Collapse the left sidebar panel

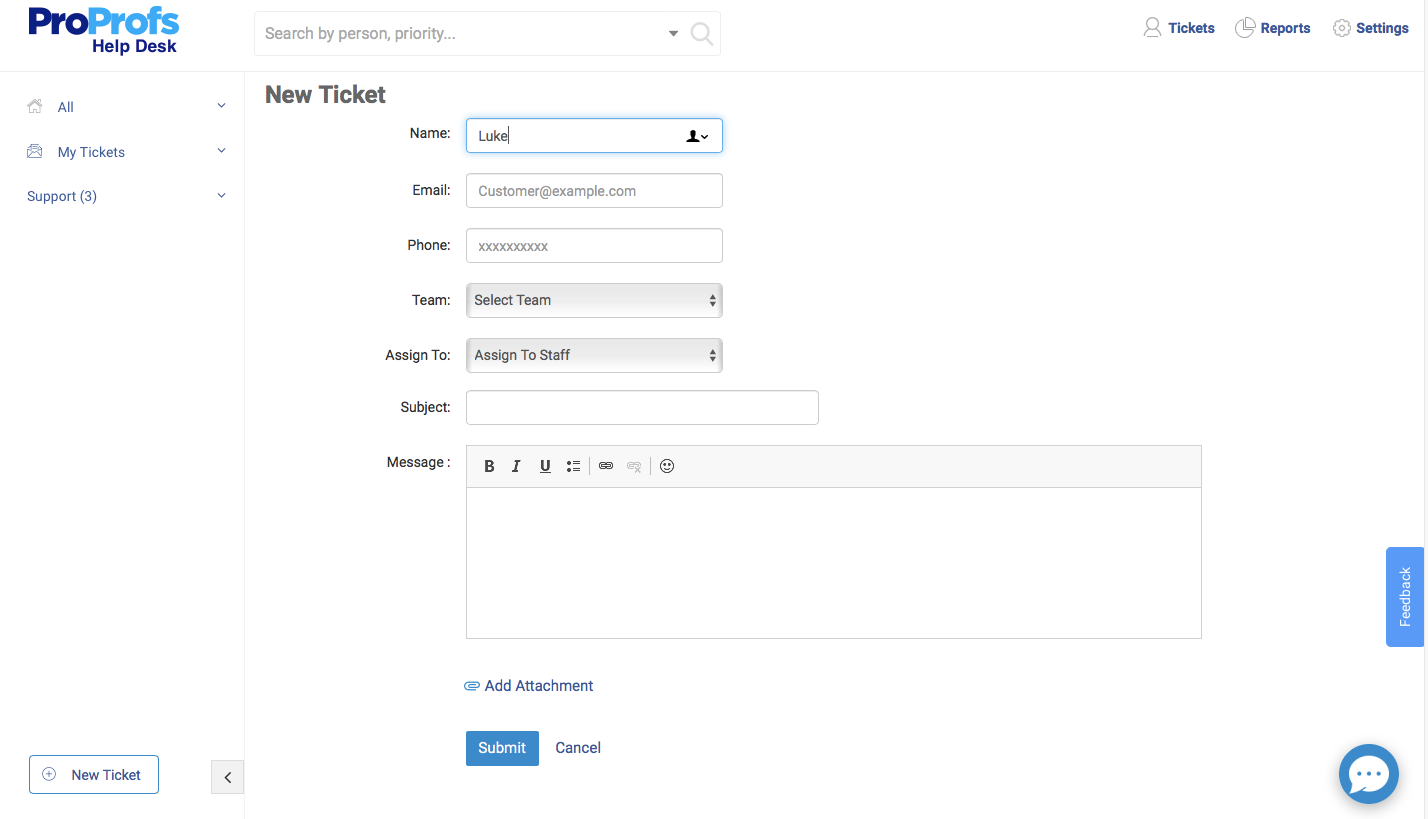pos(227,777)
